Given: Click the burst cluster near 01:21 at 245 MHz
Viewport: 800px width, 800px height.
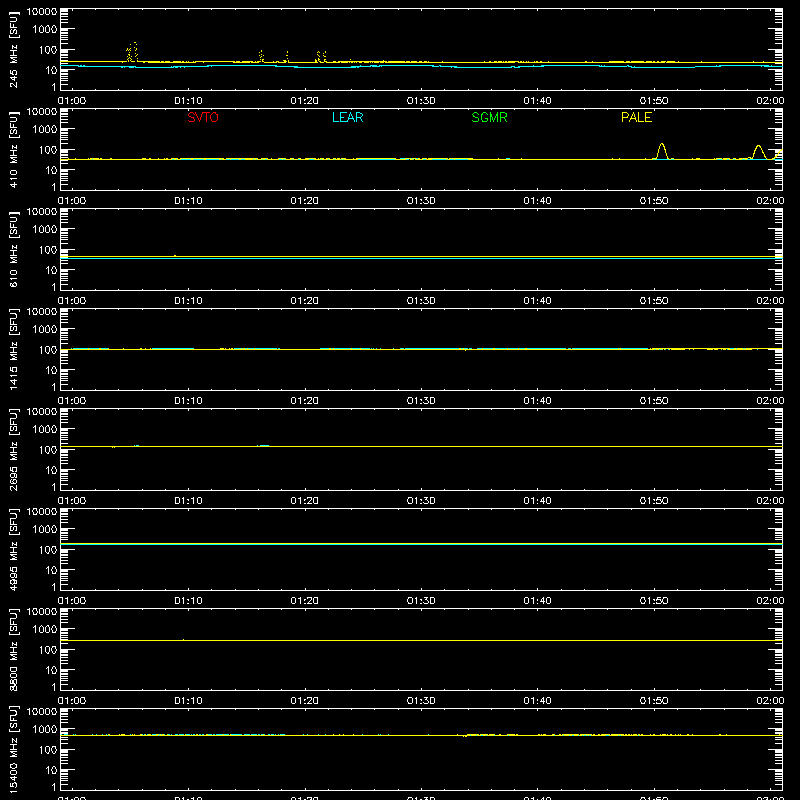Looking at the screenshot, I should pyautogui.click(x=321, y=57).
